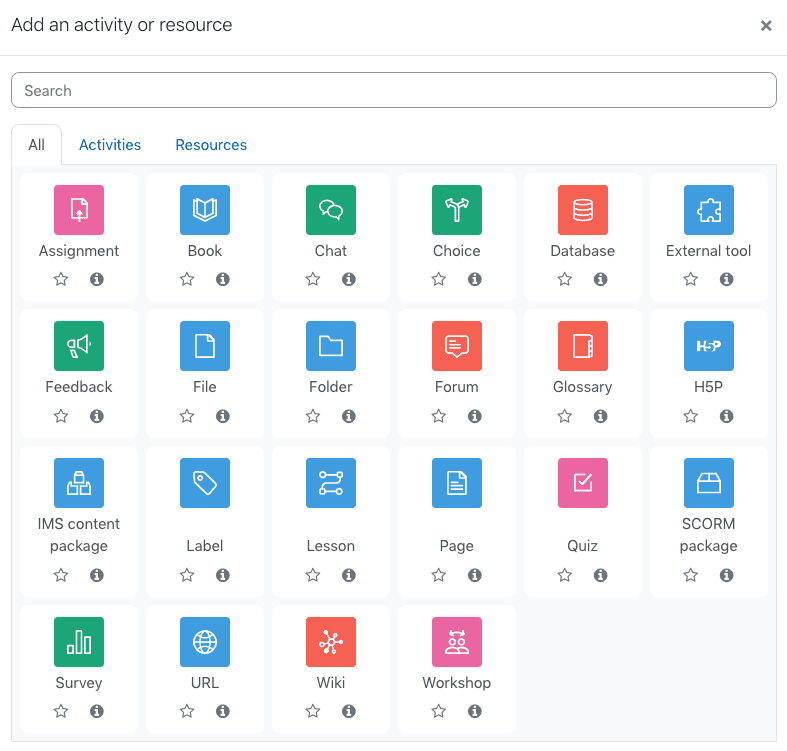Close the Add an activity dialog
Screen dimensions: 787x751
pos(766,26)
